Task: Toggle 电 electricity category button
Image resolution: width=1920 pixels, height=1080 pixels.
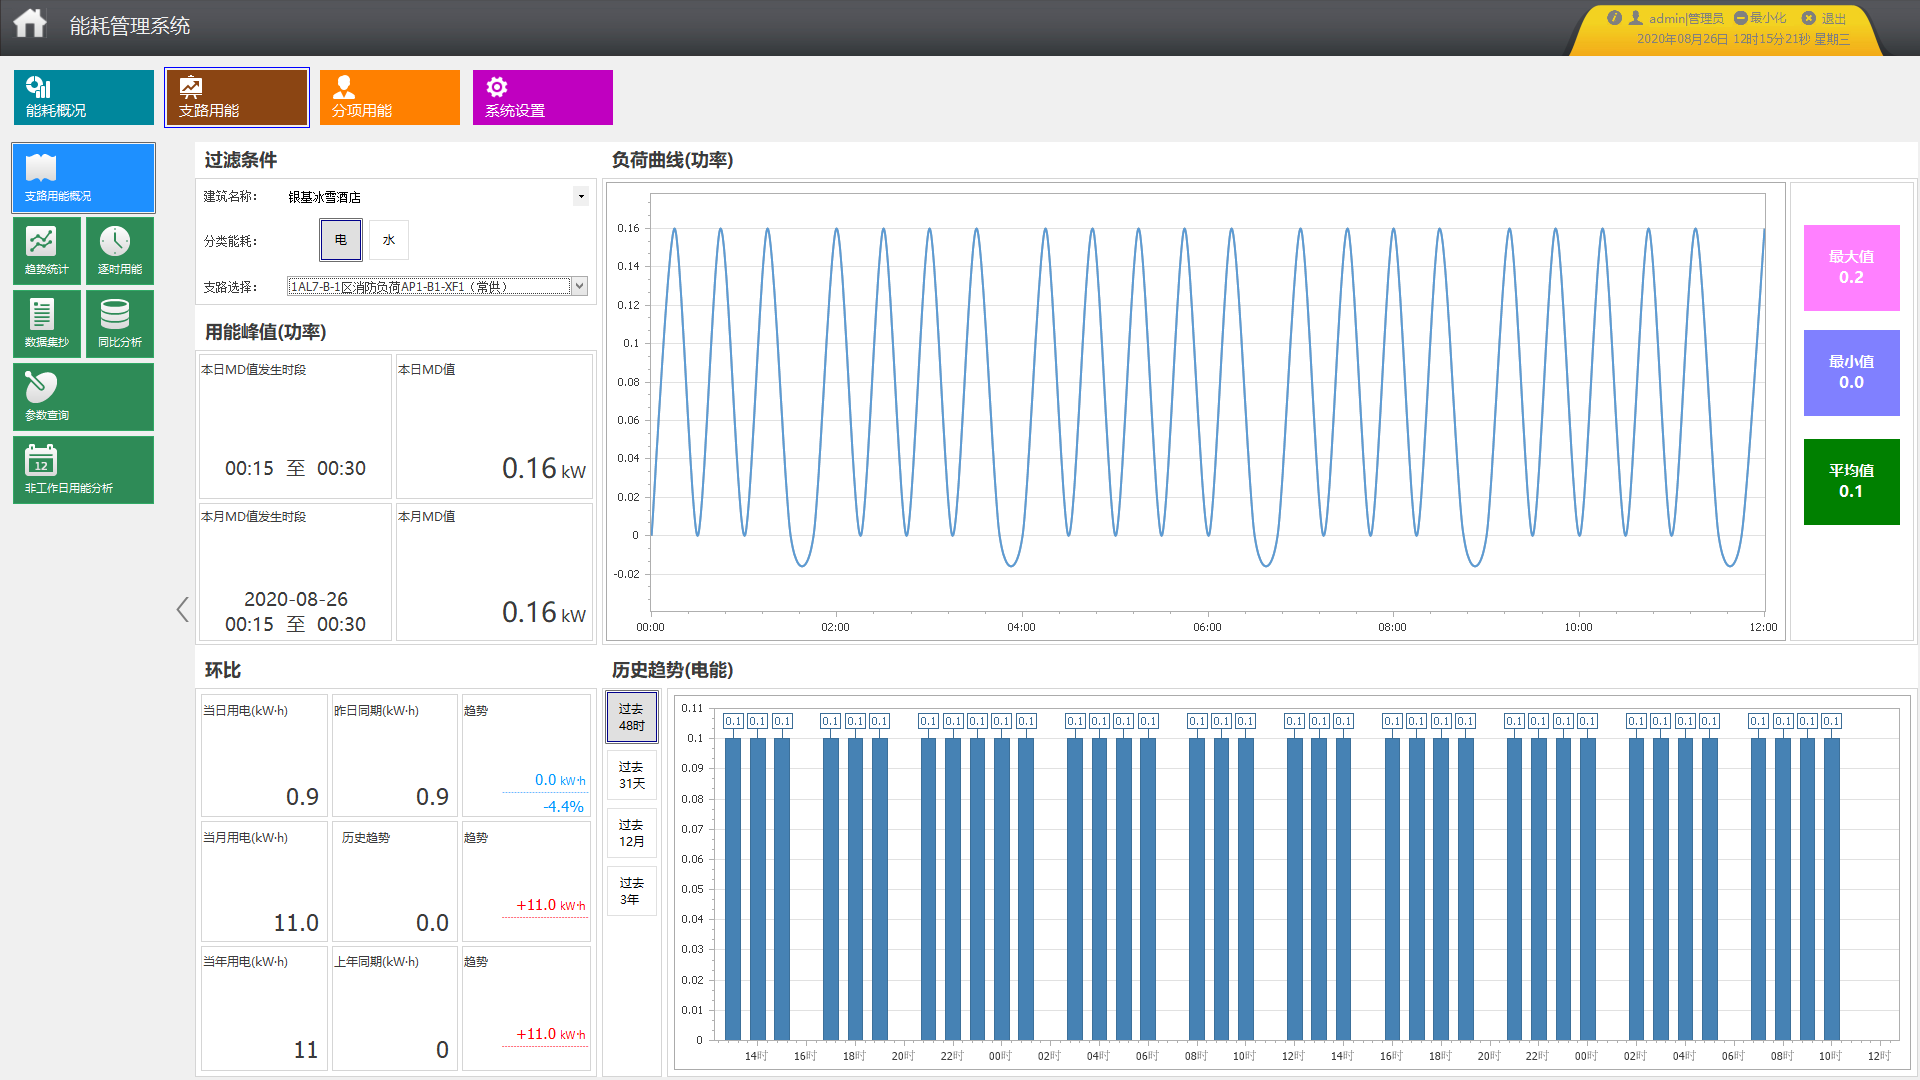Action: 341,240
